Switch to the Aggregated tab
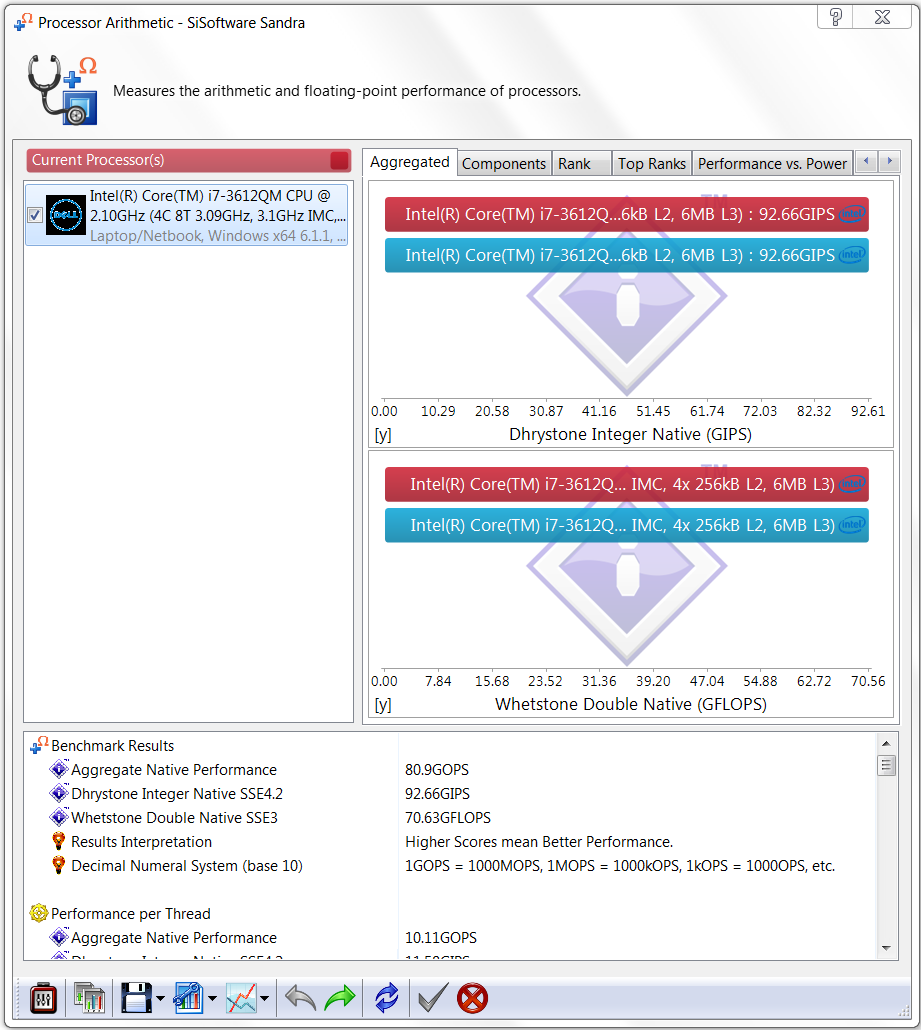Viewport: 921px width, 1030px height. [409, 162]
